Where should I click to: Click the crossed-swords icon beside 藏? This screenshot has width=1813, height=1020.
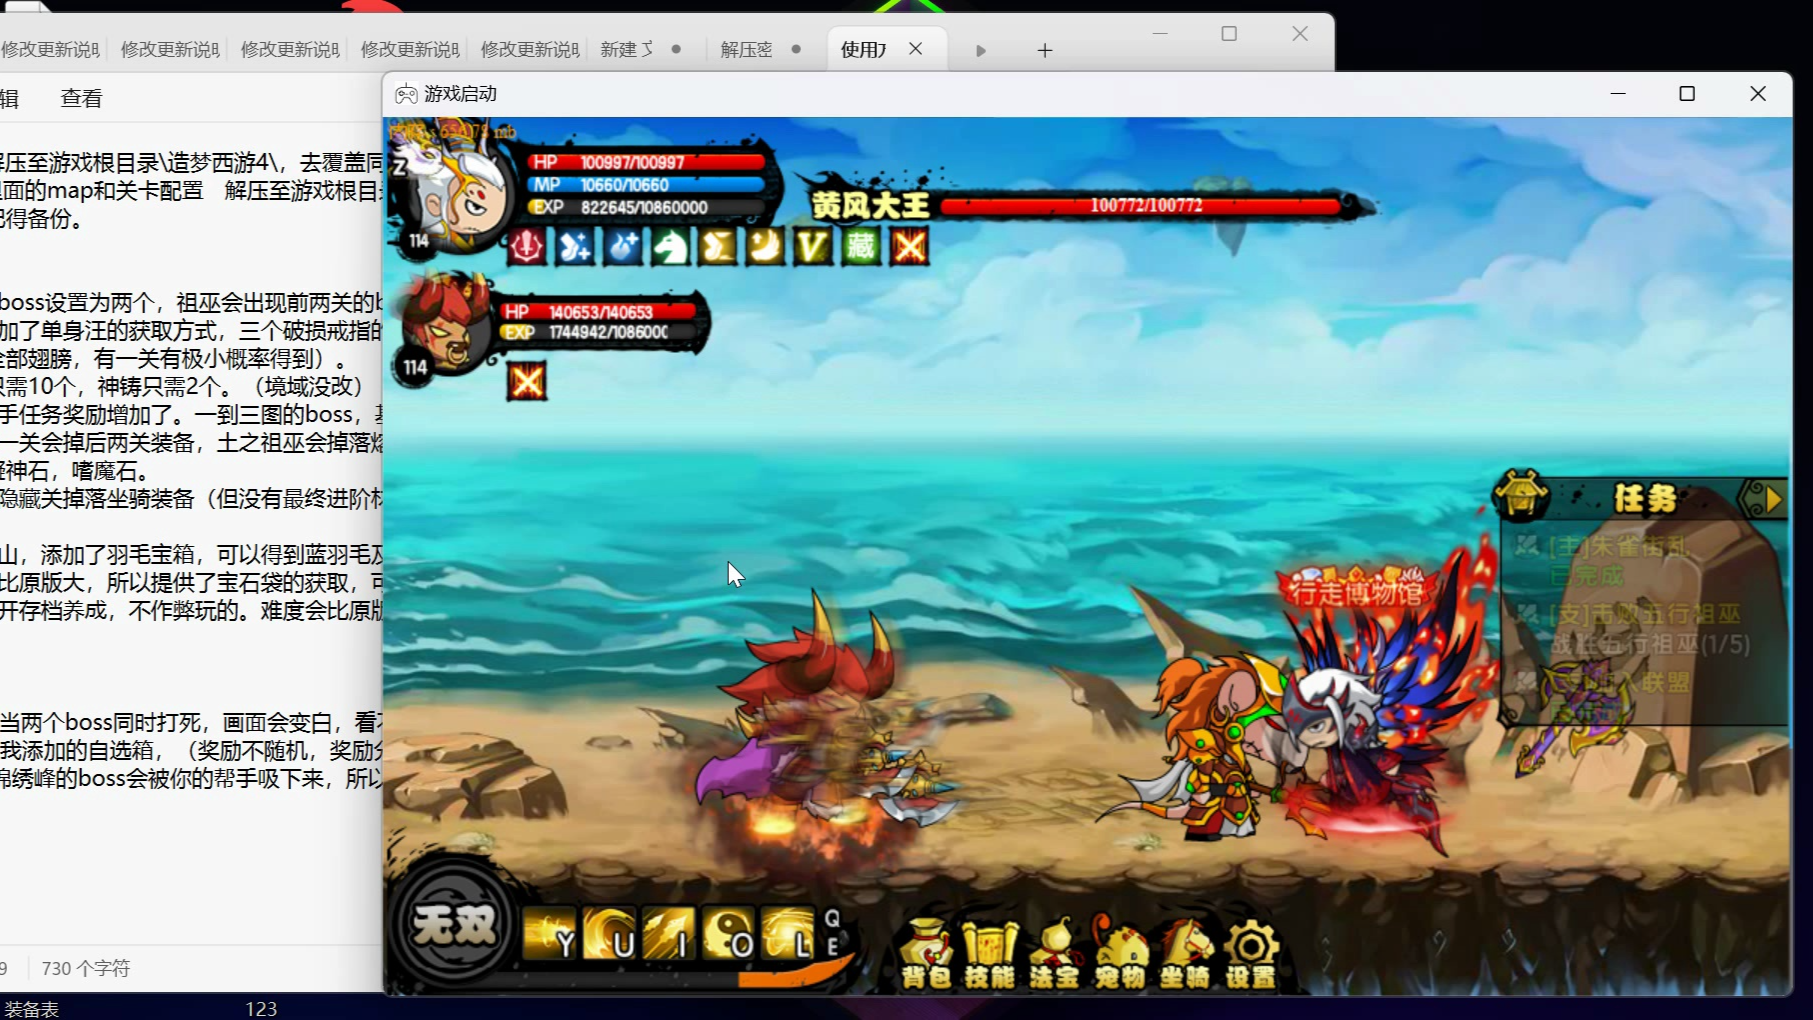coord(909,246)
